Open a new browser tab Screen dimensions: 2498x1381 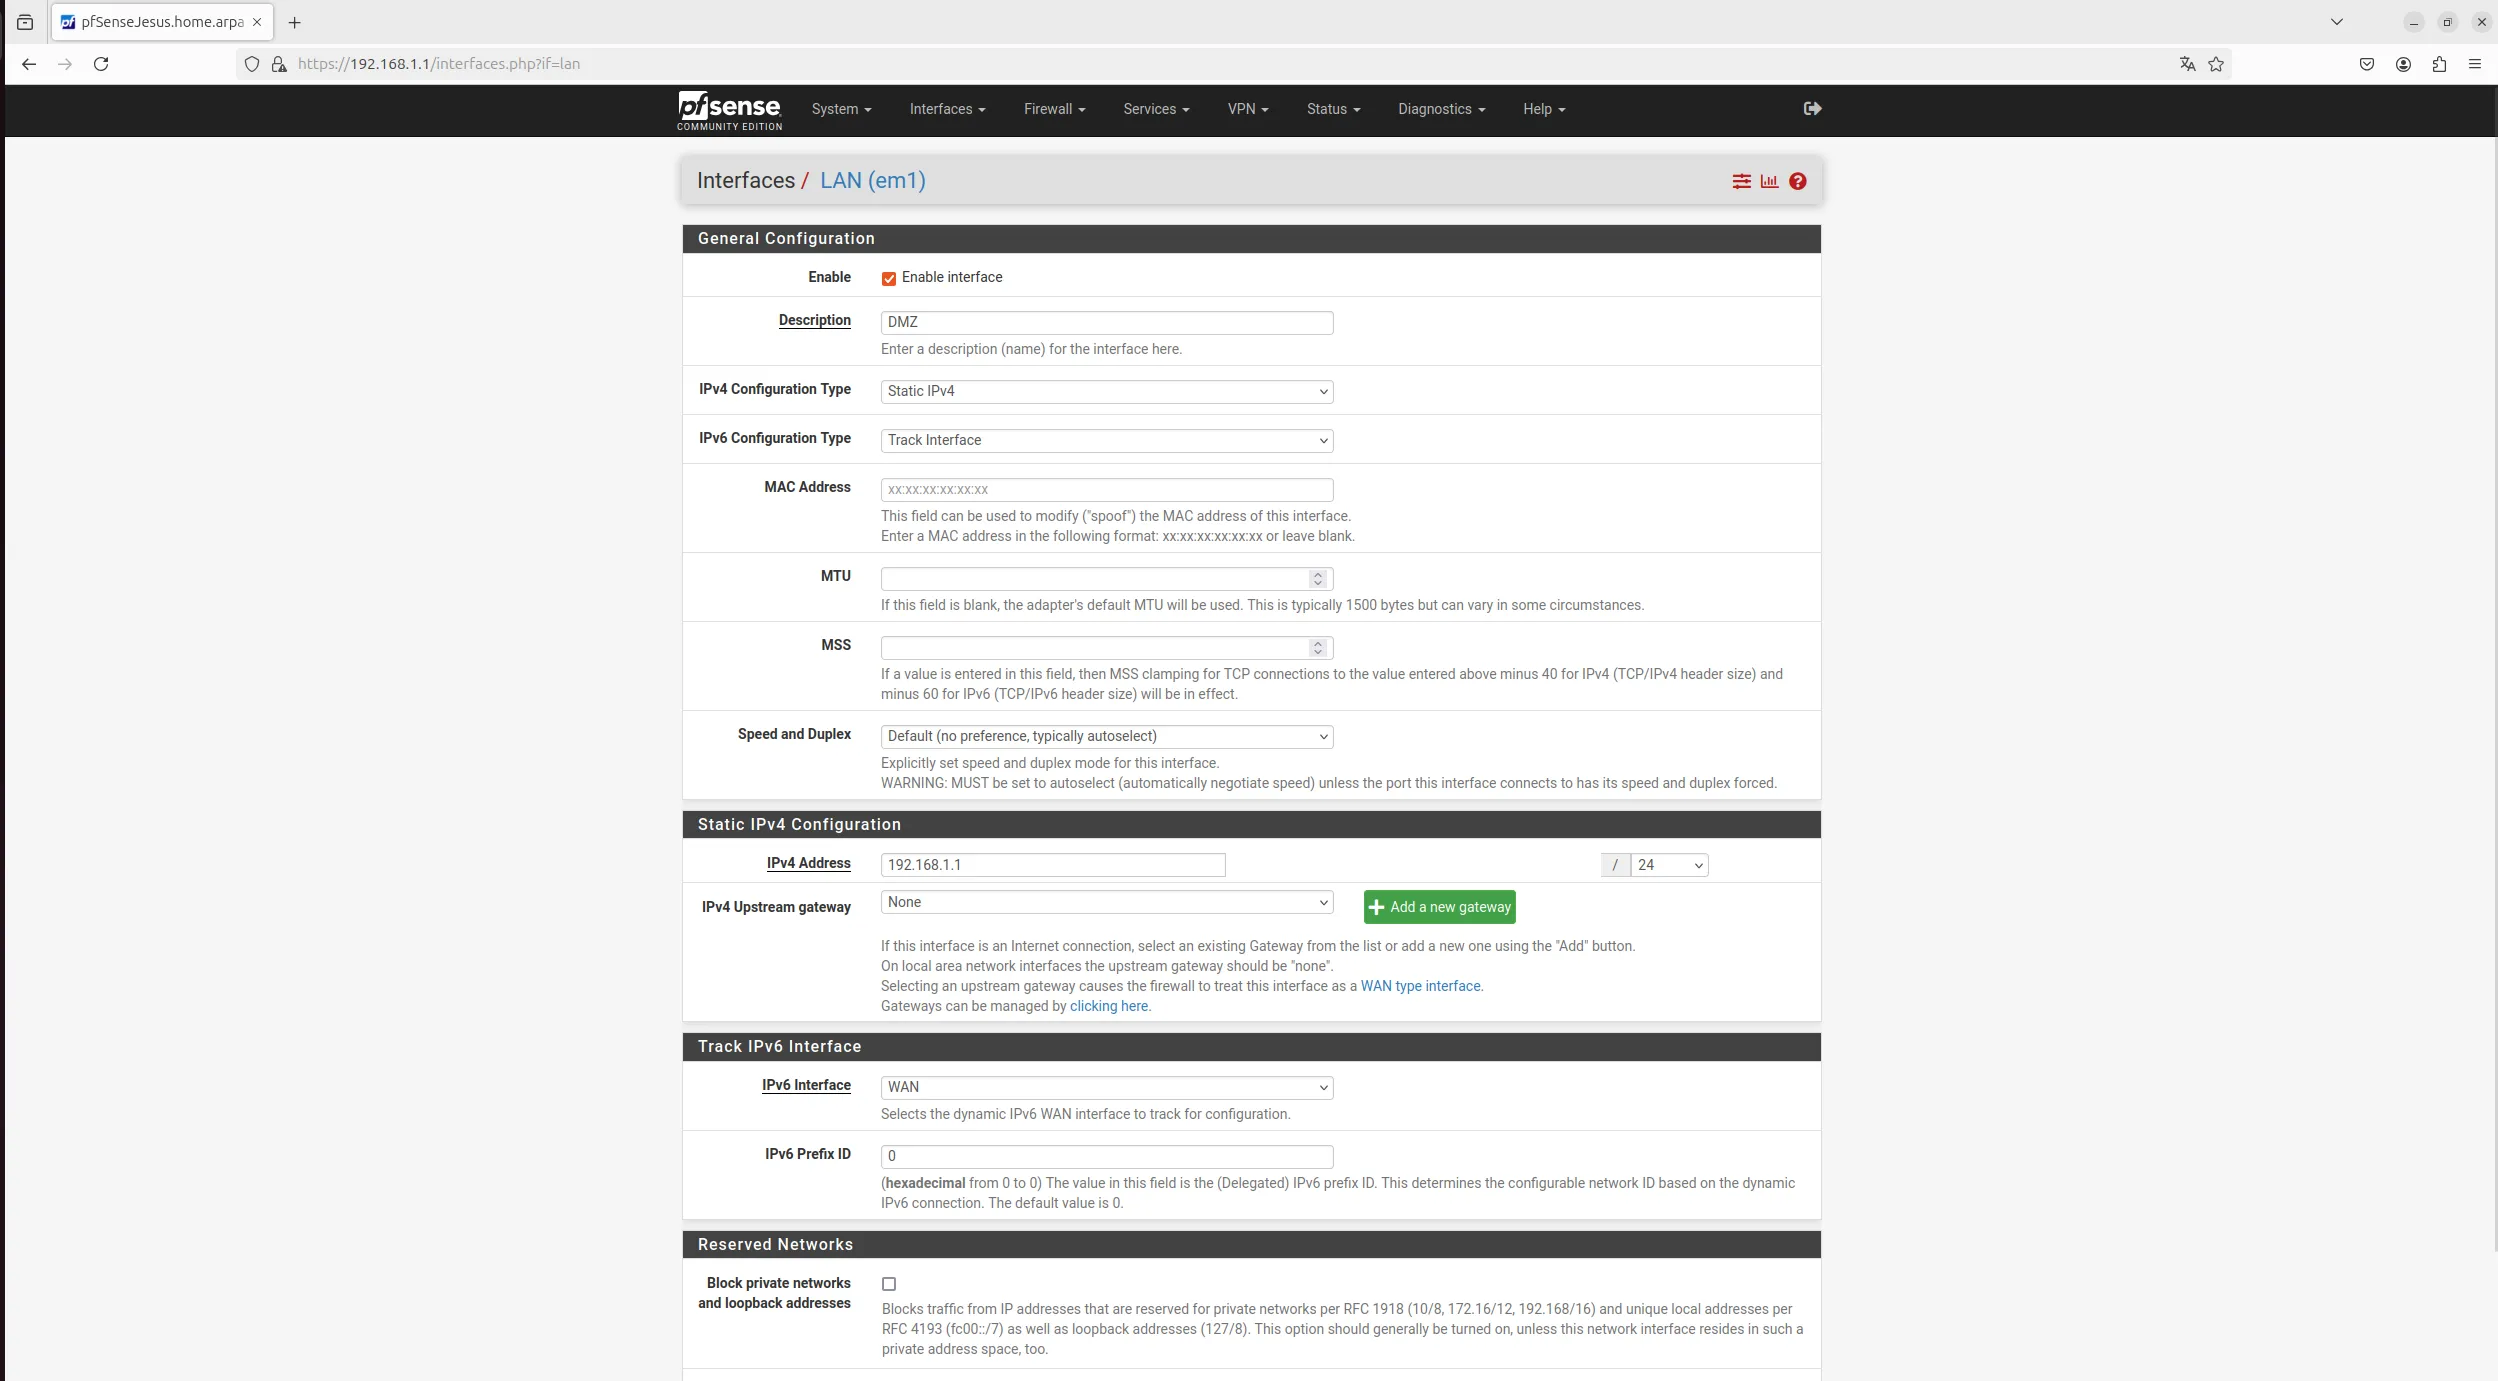coord(294,22)
